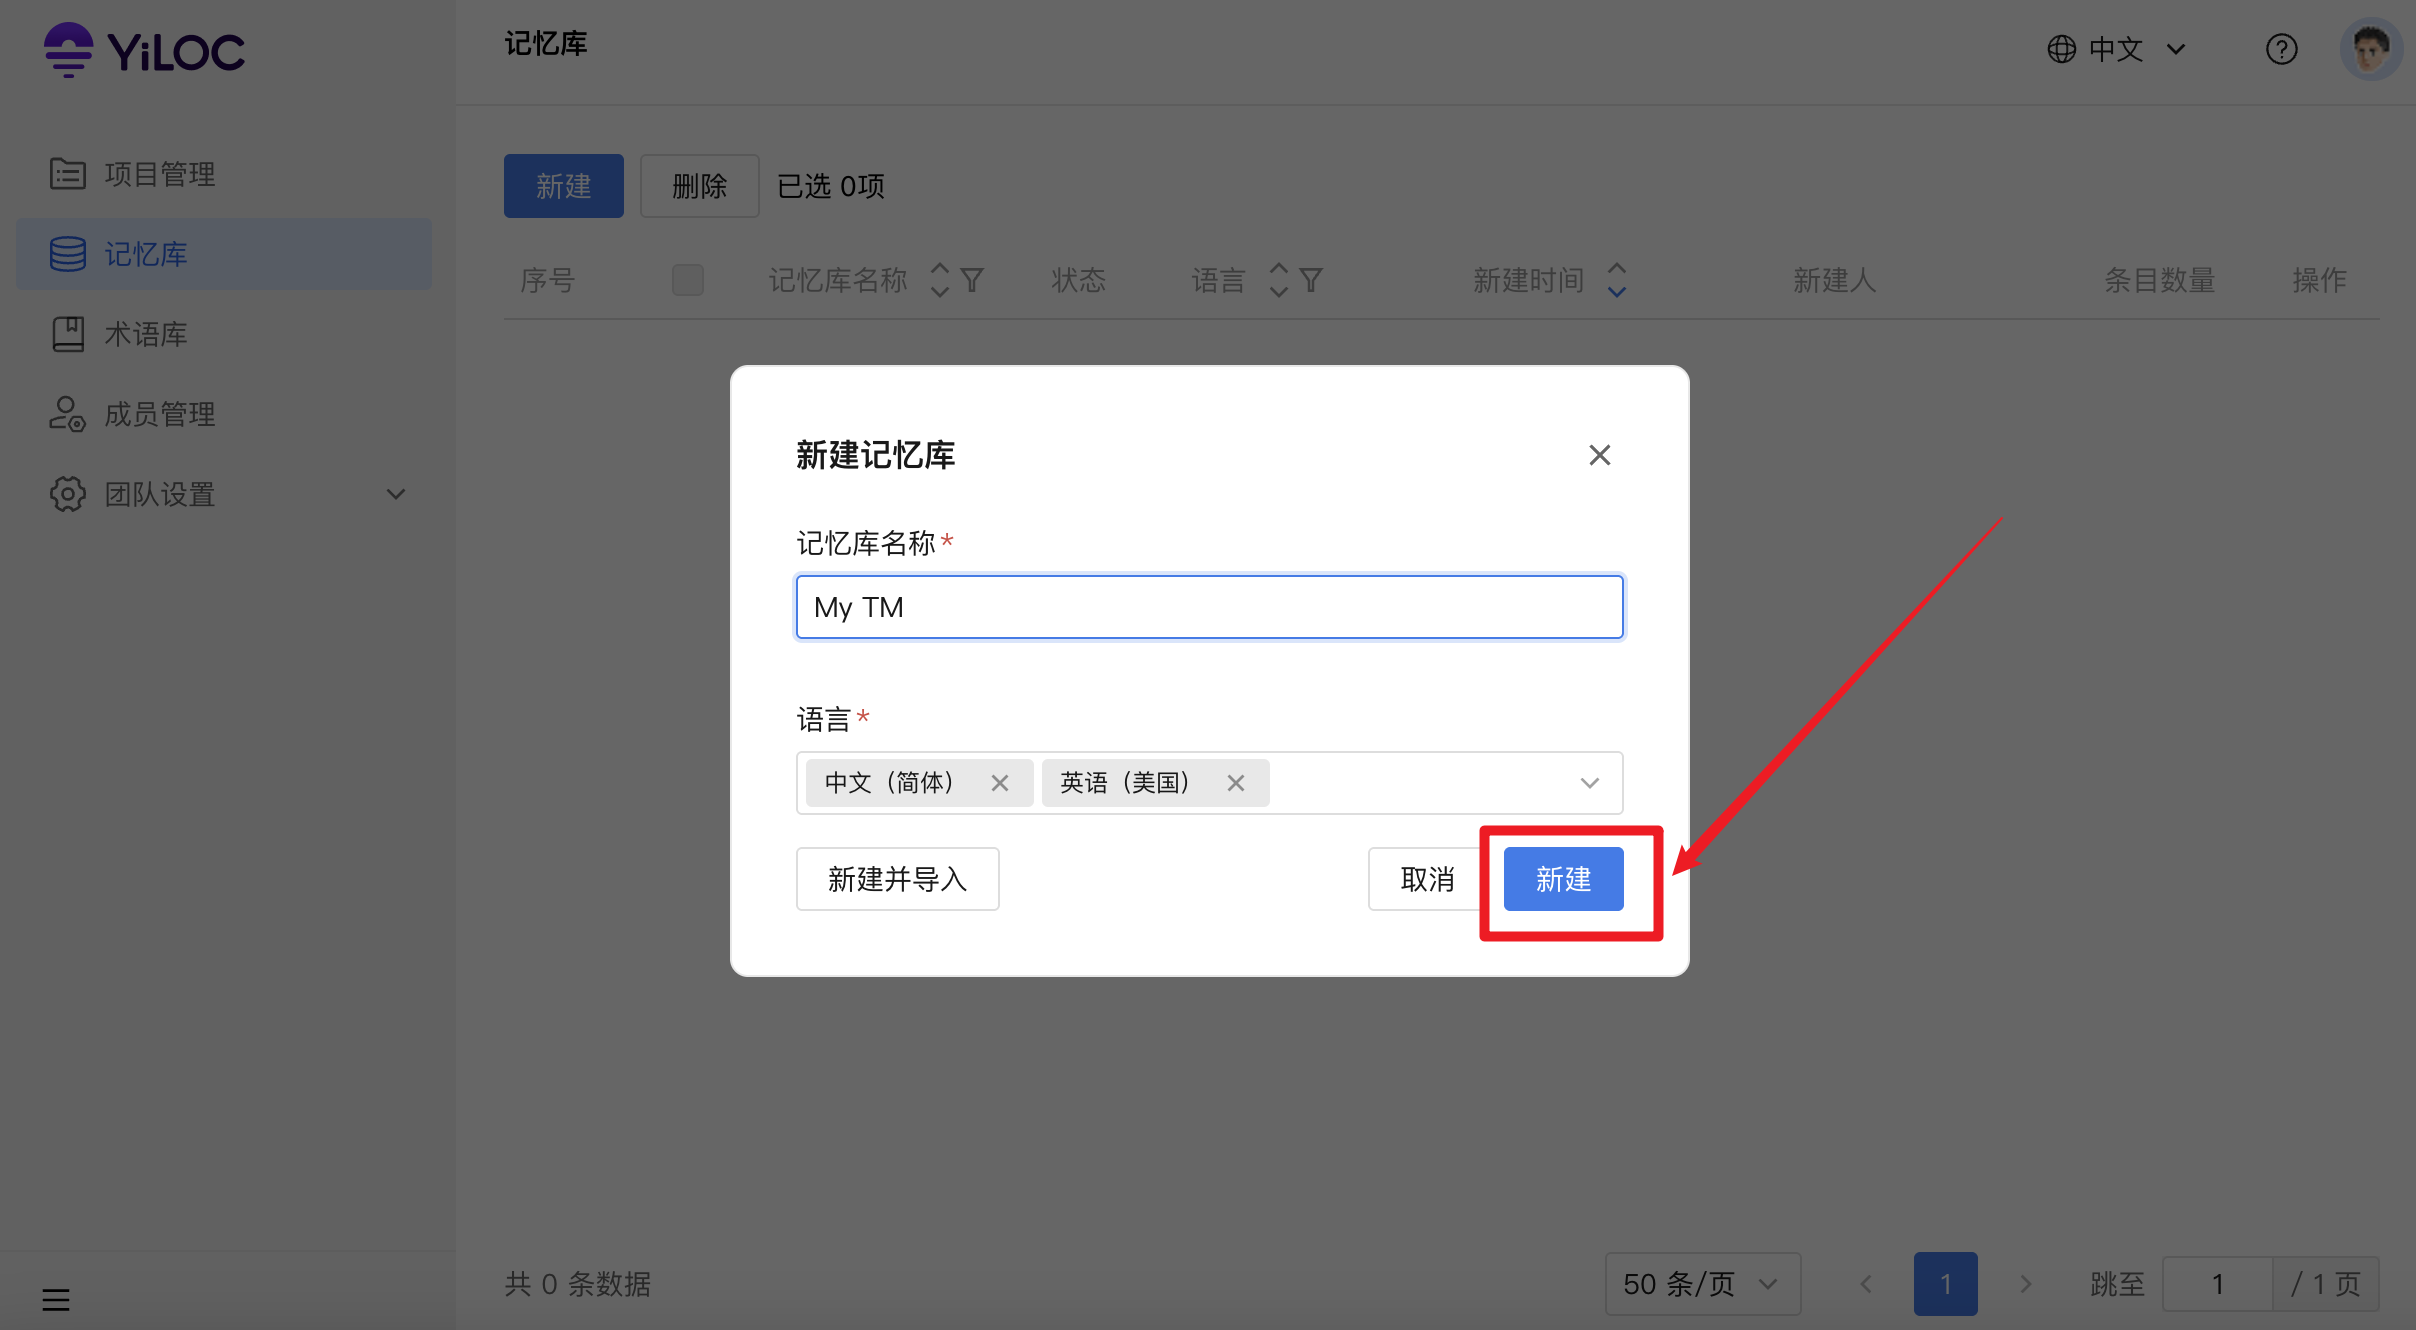Screen dimensions: 2416x1330
Task: Click 取消 to cancel the dialog
Action: [x=1428, y=879]
